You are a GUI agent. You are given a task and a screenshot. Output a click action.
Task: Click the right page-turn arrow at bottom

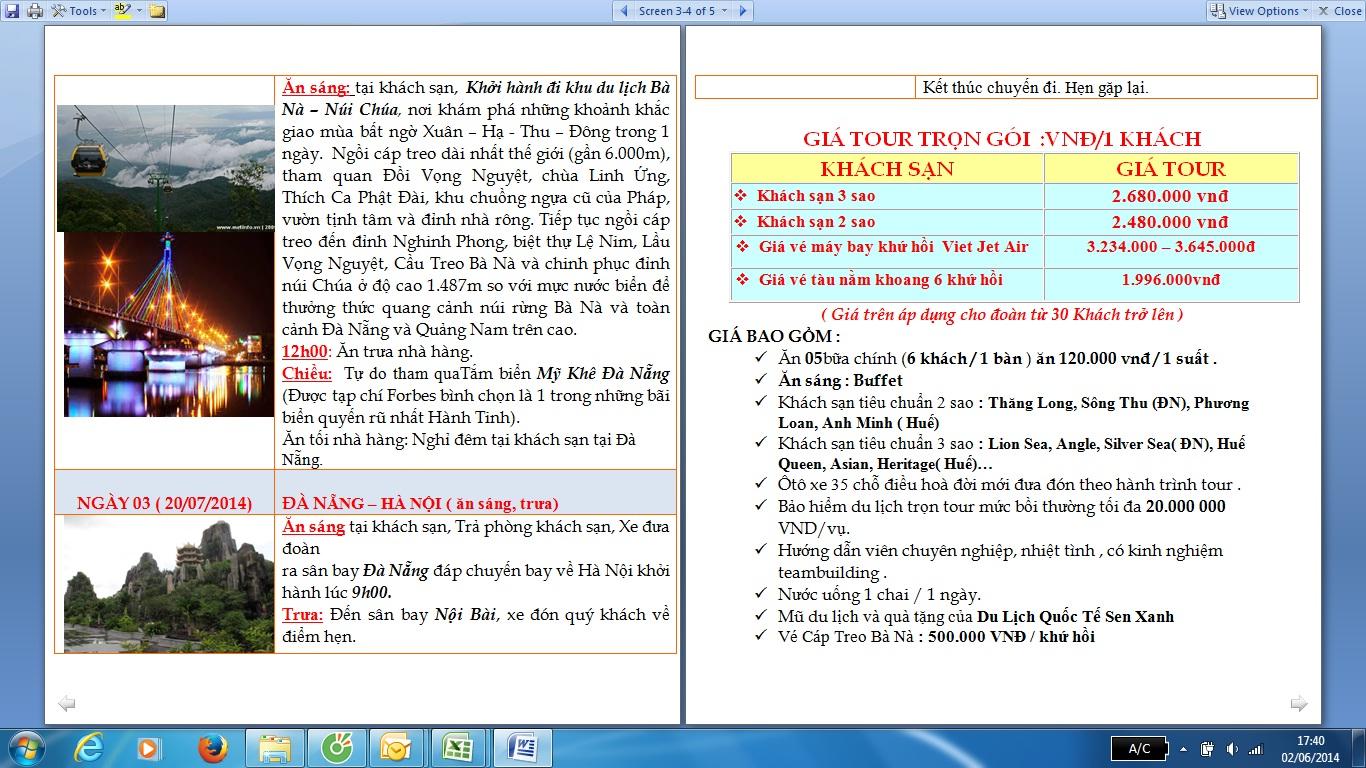[x=1299, y=704]
